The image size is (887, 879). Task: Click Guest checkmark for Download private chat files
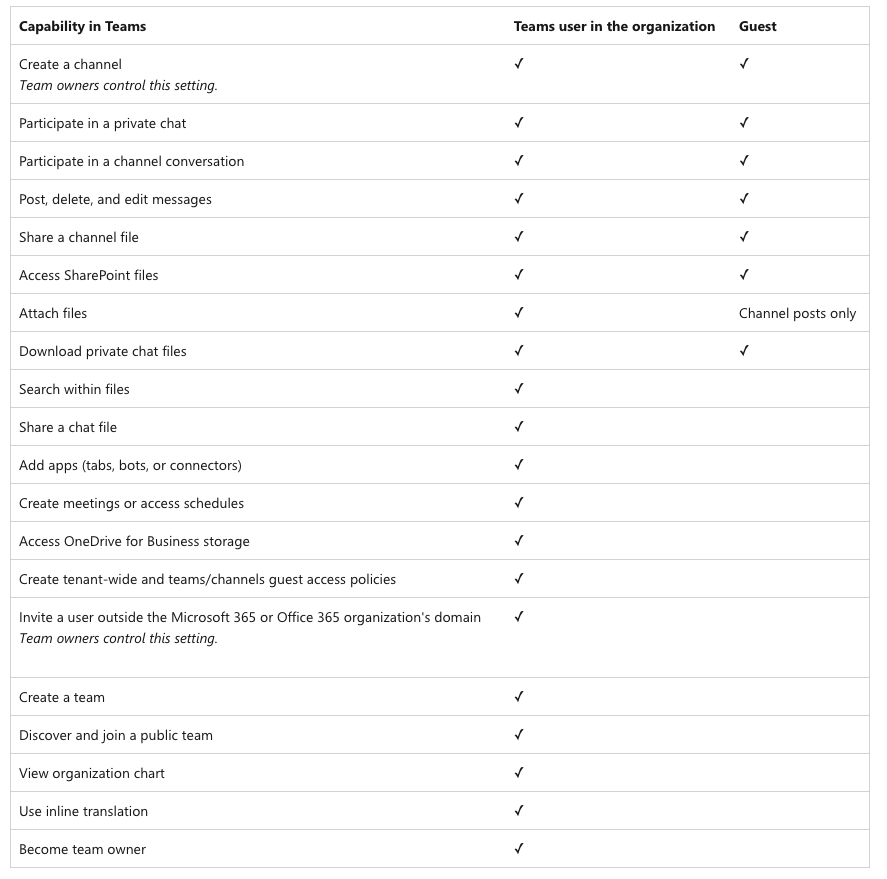point(744,350)
